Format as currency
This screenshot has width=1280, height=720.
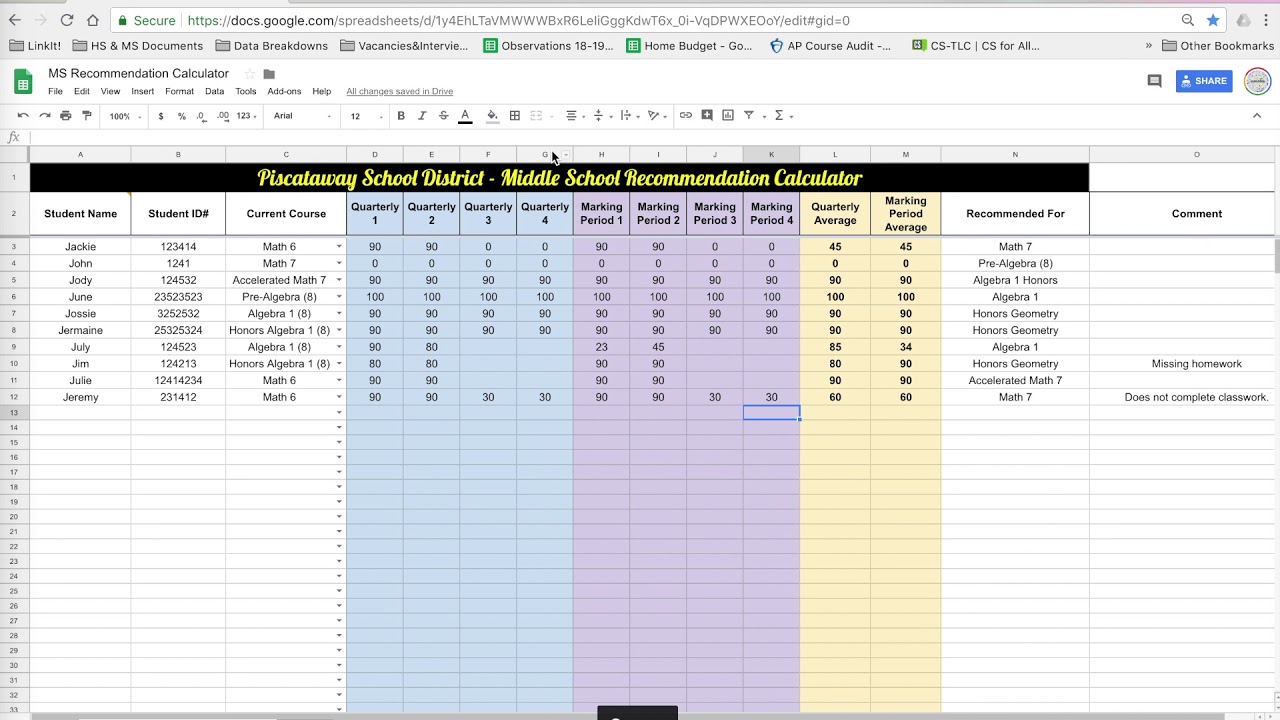(x=161, y=116)
